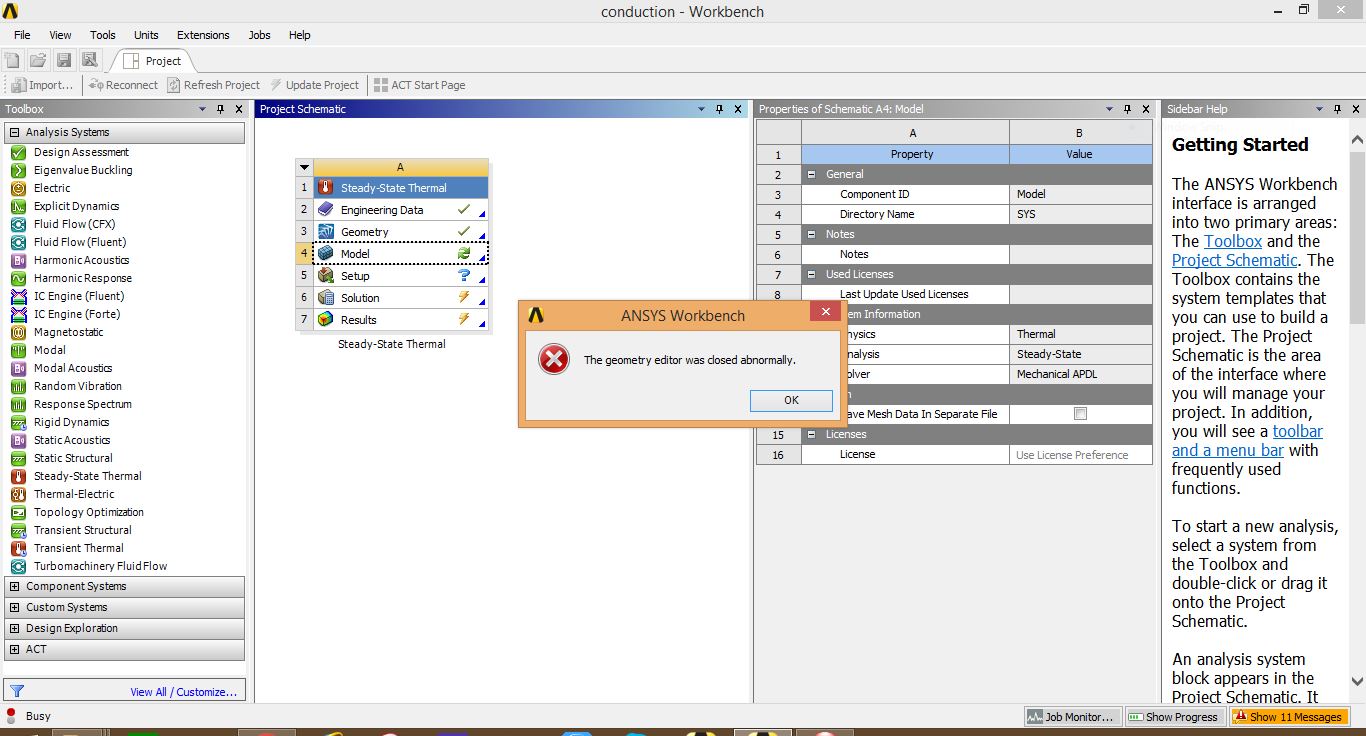The image size is (1366, 736).
Task: Expand the Design Exploration group
Action: pyautogui.click(x=14, y=628)
